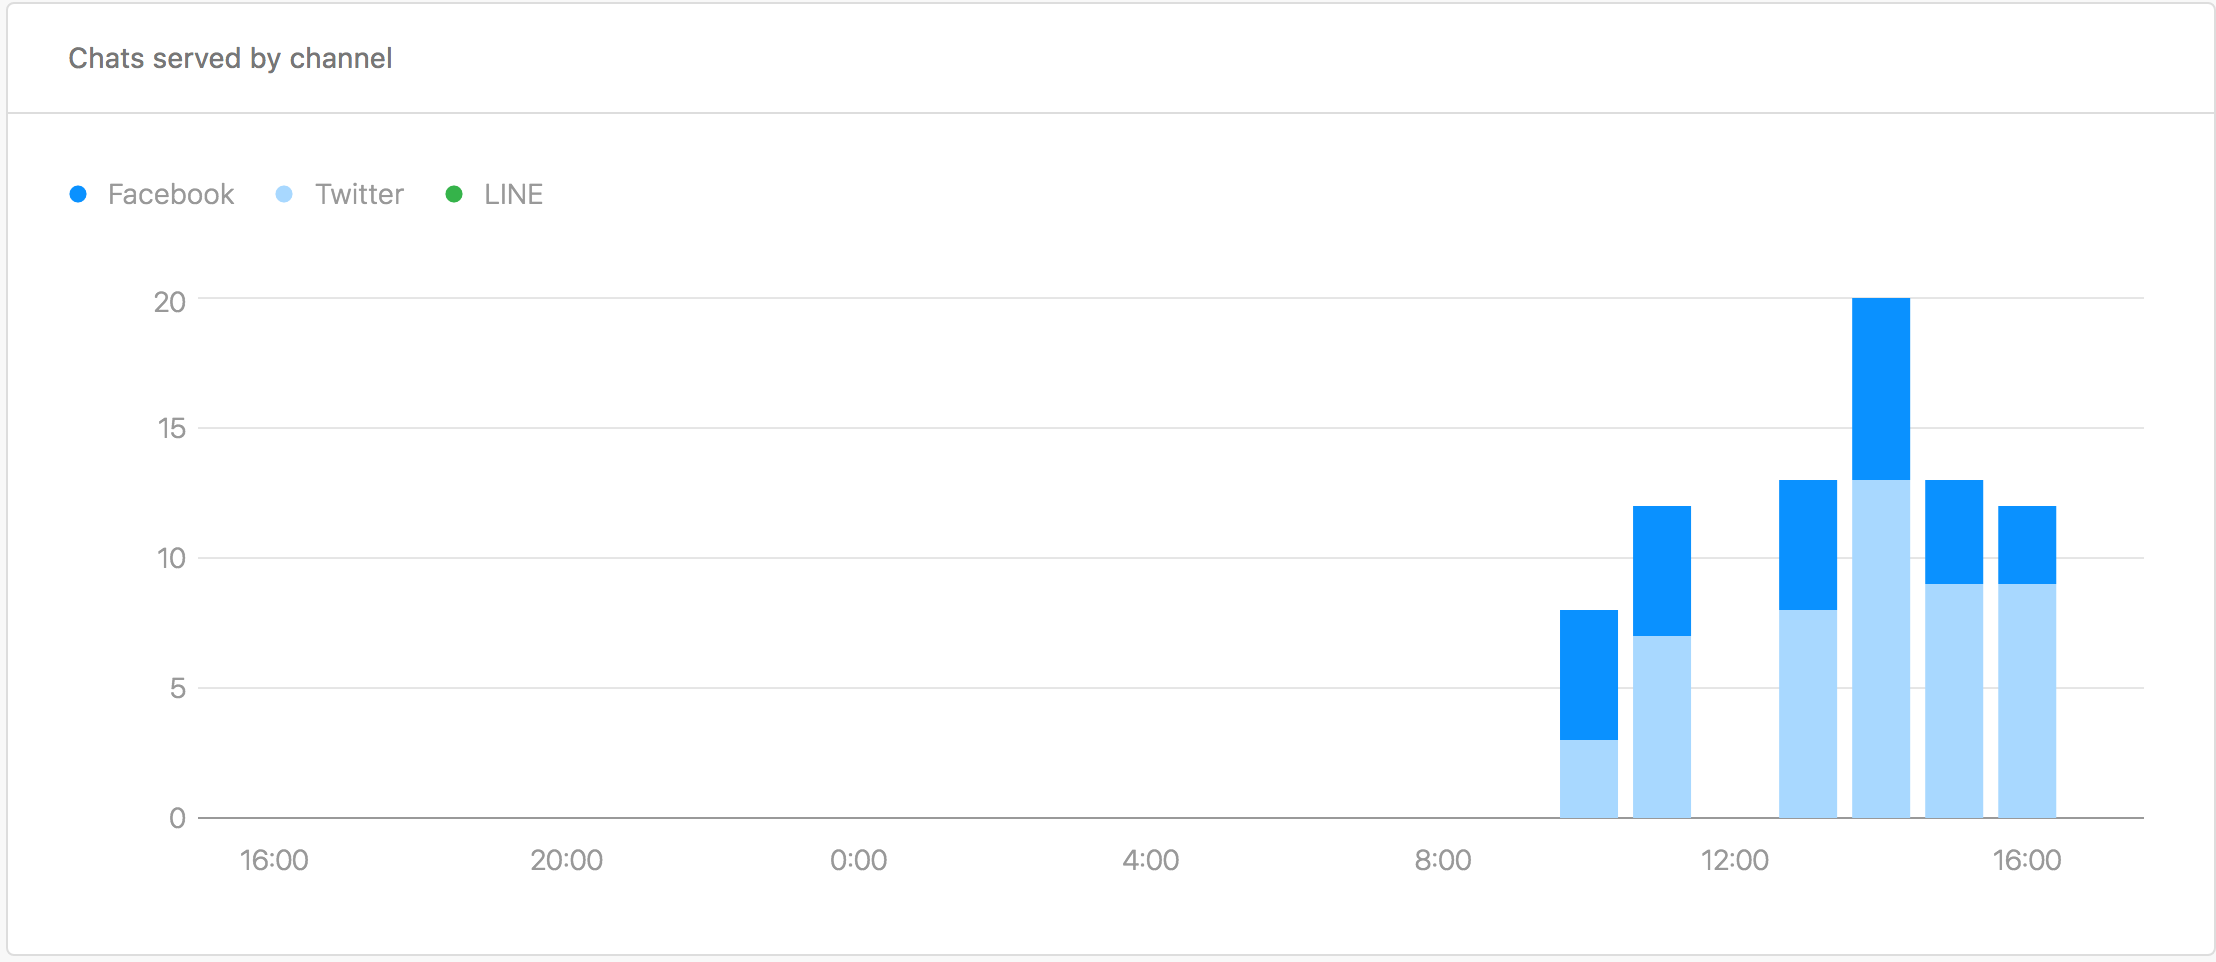Toggle the Facebook series label in legend
2216x962 pixels.
171,194
